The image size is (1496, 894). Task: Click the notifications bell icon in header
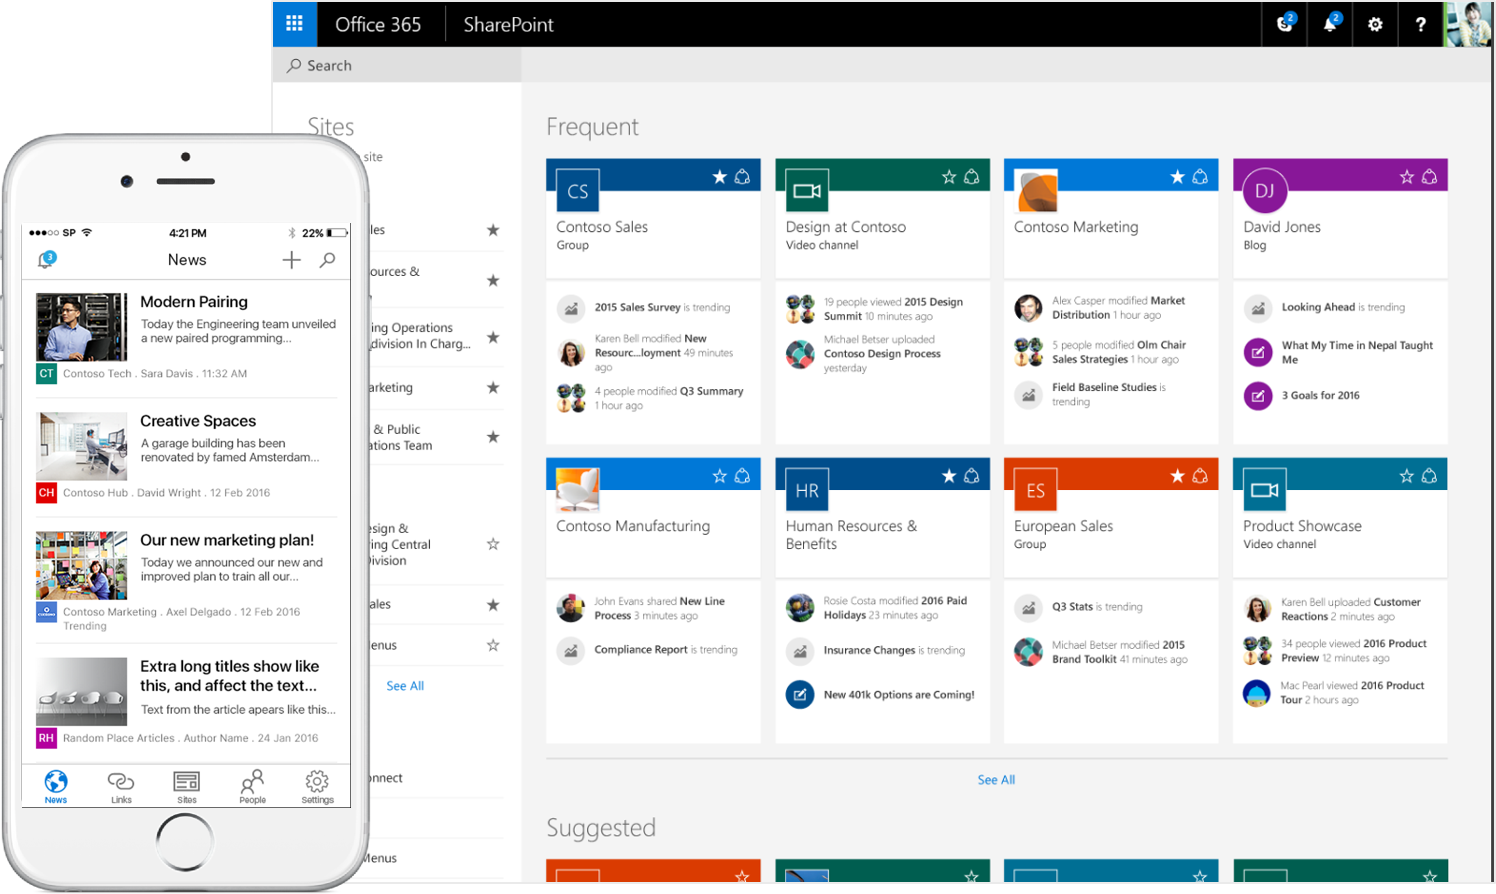(1330, 24)
